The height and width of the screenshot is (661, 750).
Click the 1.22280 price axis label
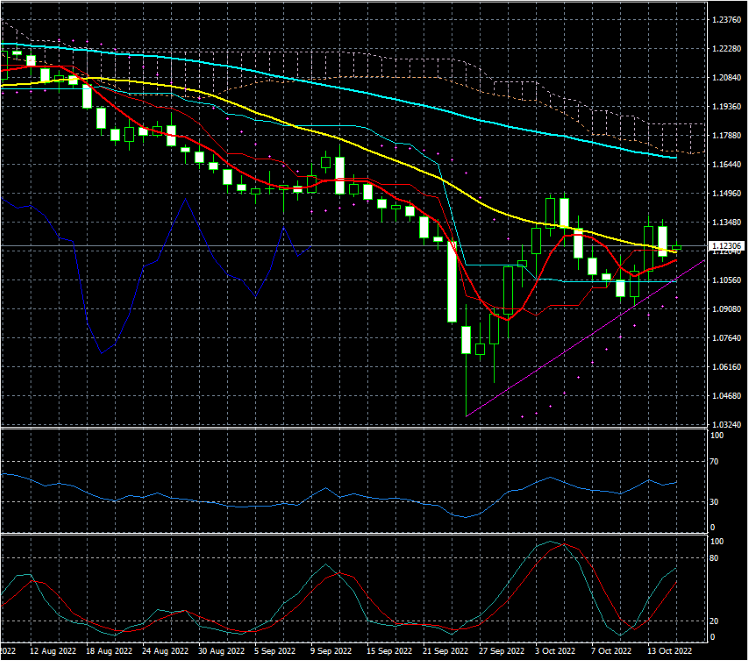click(x=726, y=49)
